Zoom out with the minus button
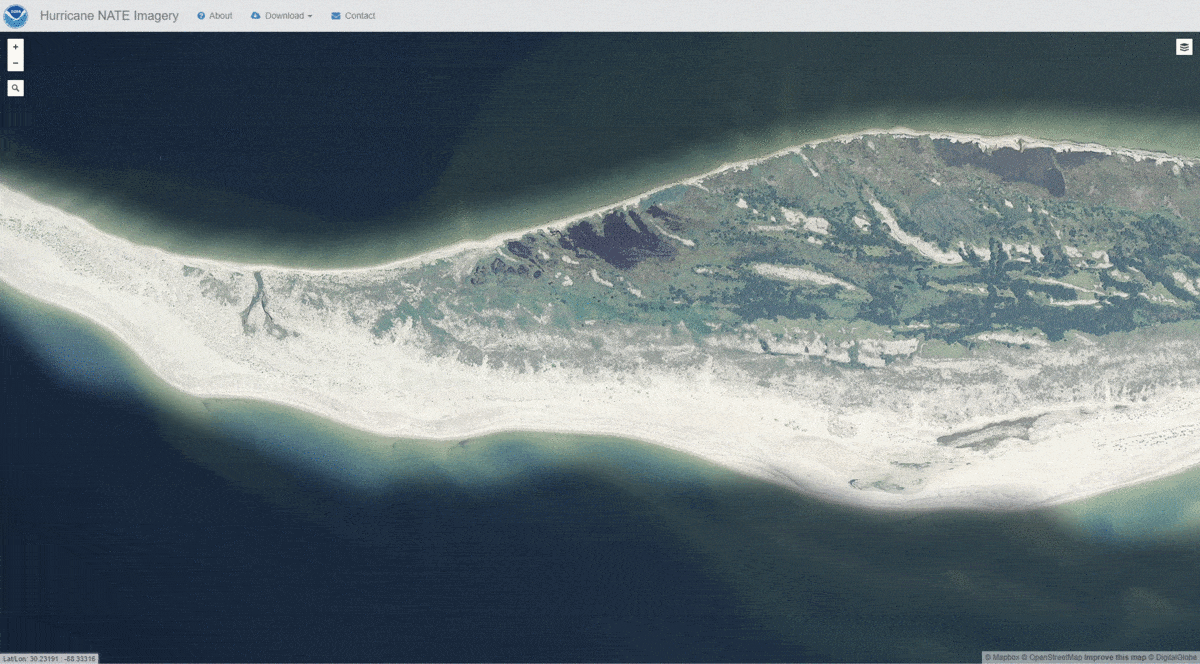Image resolution: width=1200 pixels, height=664 pixels. point(16,63)
